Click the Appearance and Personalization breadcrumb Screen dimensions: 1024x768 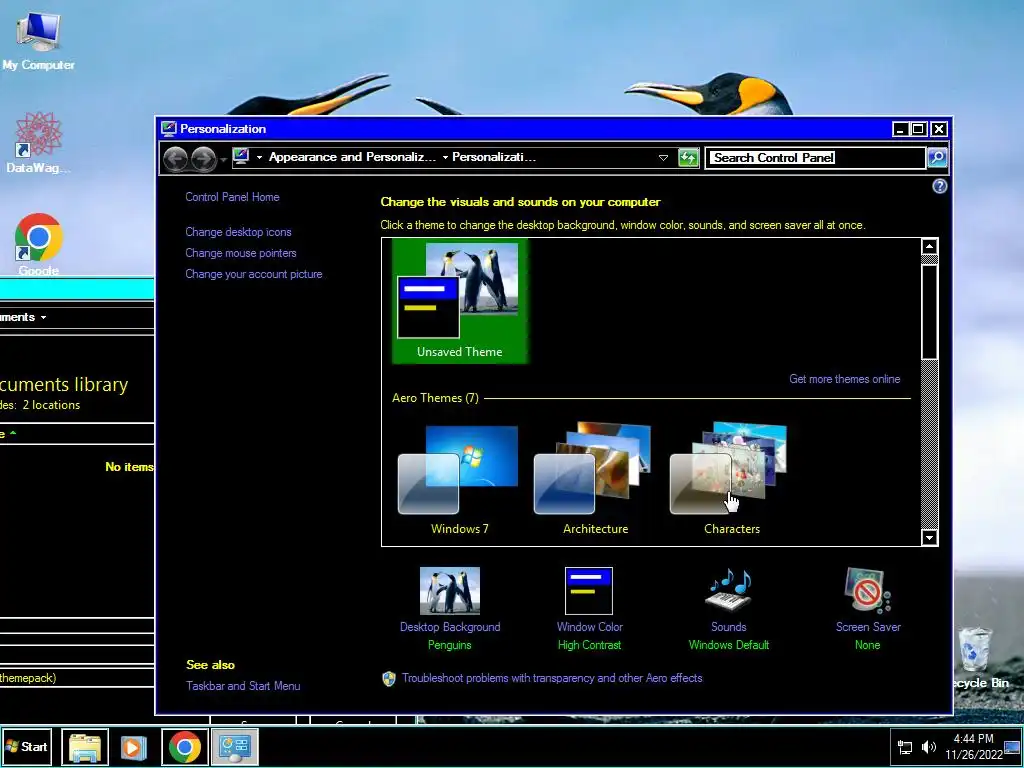coord(352,157)
